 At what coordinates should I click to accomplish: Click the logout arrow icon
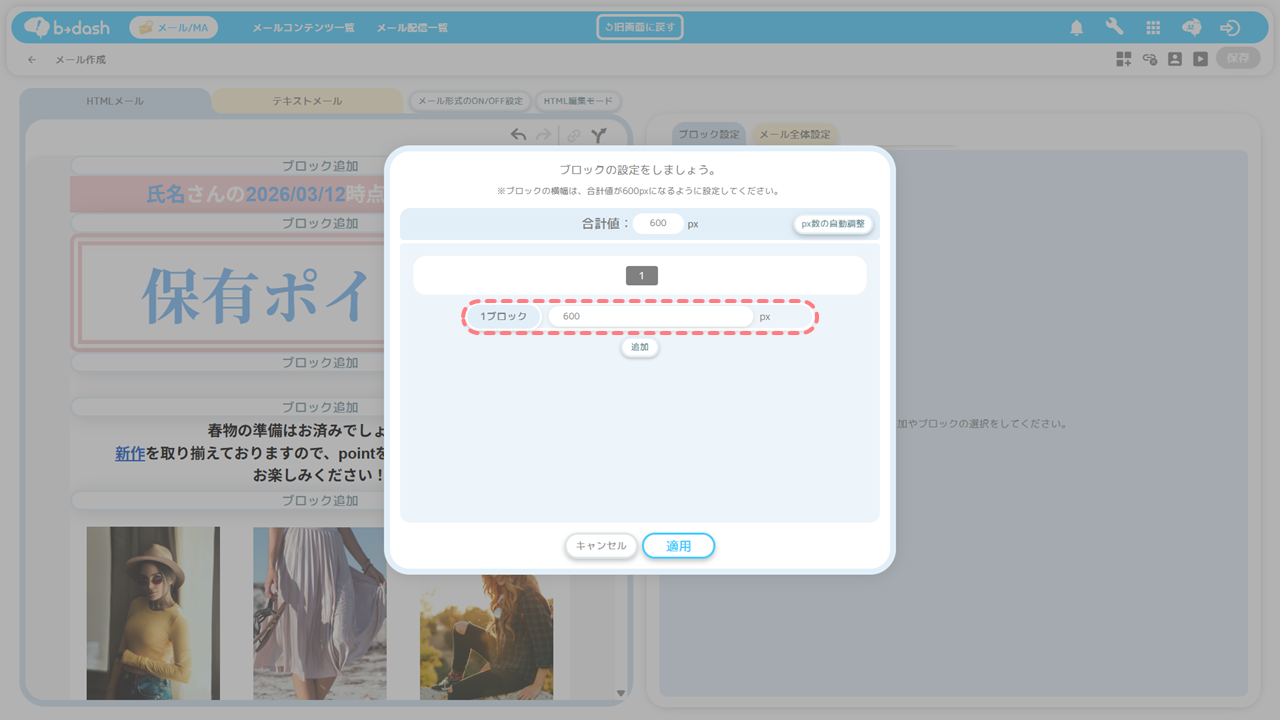click(1230, 28)
